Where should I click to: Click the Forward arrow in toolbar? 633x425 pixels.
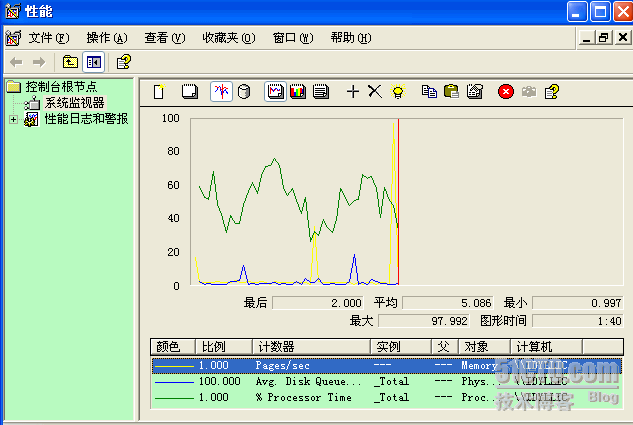(x=39, y=62)
